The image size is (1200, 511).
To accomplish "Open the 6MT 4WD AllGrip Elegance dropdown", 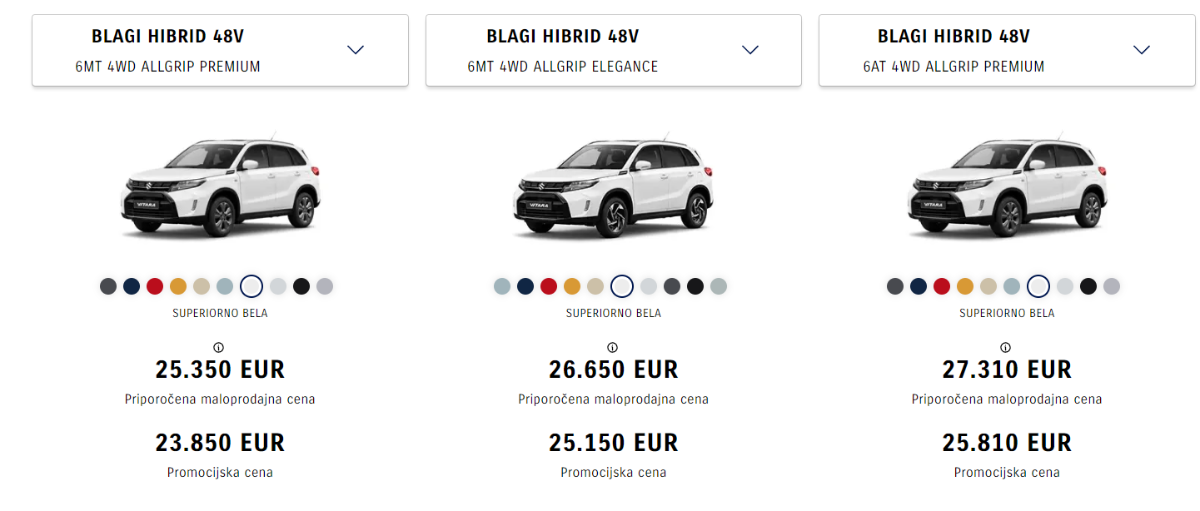I will 750,50.
